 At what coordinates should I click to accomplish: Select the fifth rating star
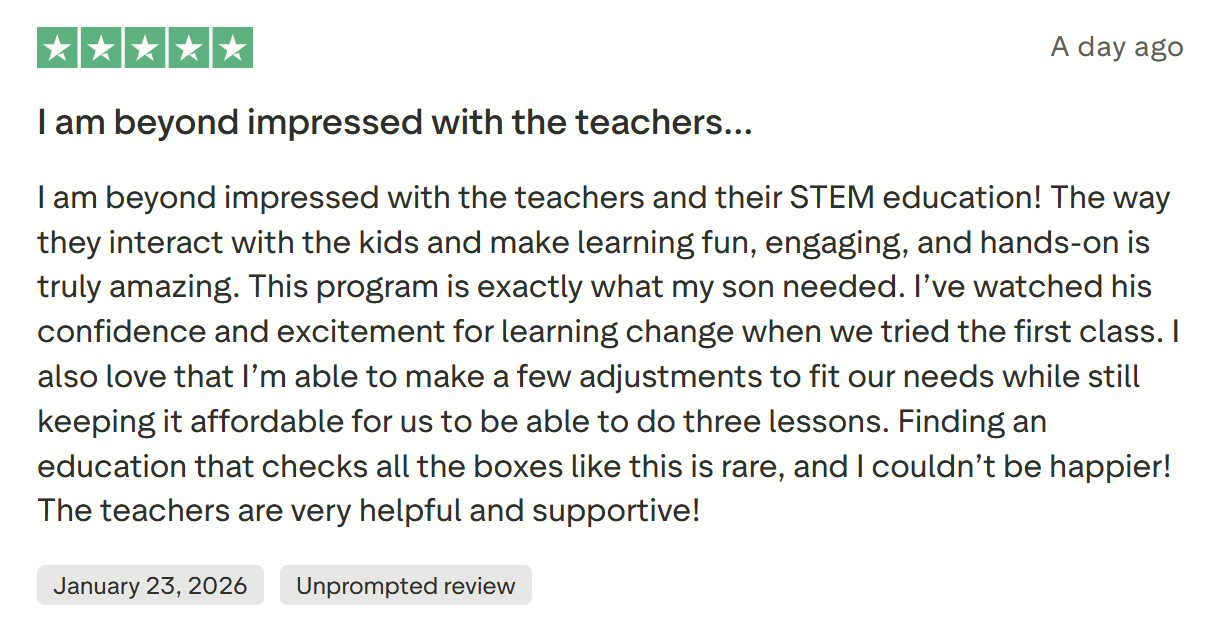pyautogui.click(x=231, y=48)
